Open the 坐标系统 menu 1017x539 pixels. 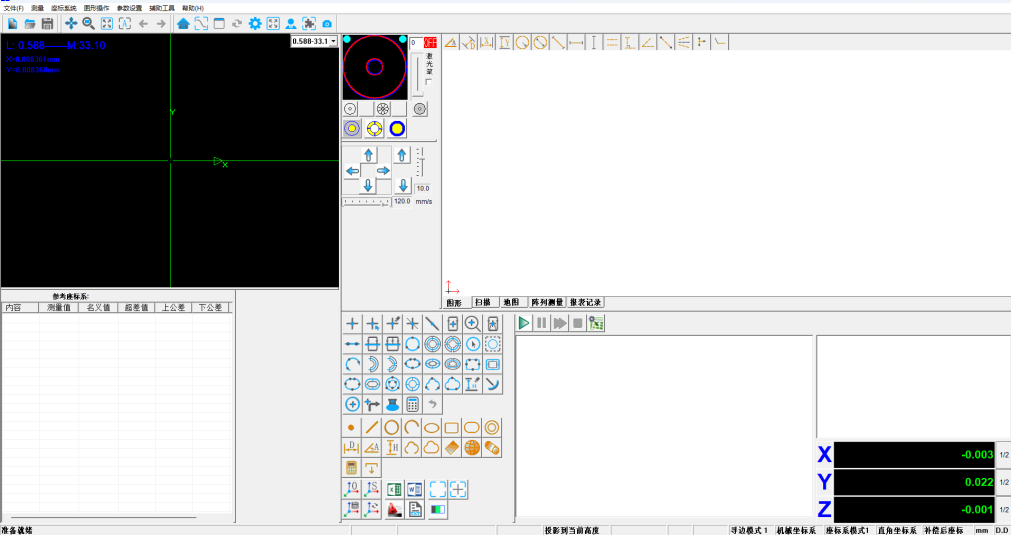coord(64,7)
